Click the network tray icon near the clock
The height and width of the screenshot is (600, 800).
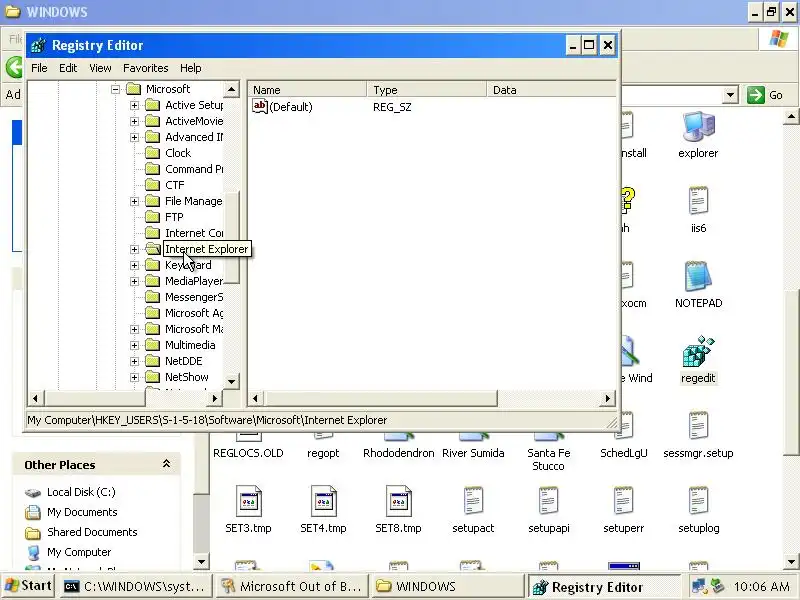coord(698,586)
